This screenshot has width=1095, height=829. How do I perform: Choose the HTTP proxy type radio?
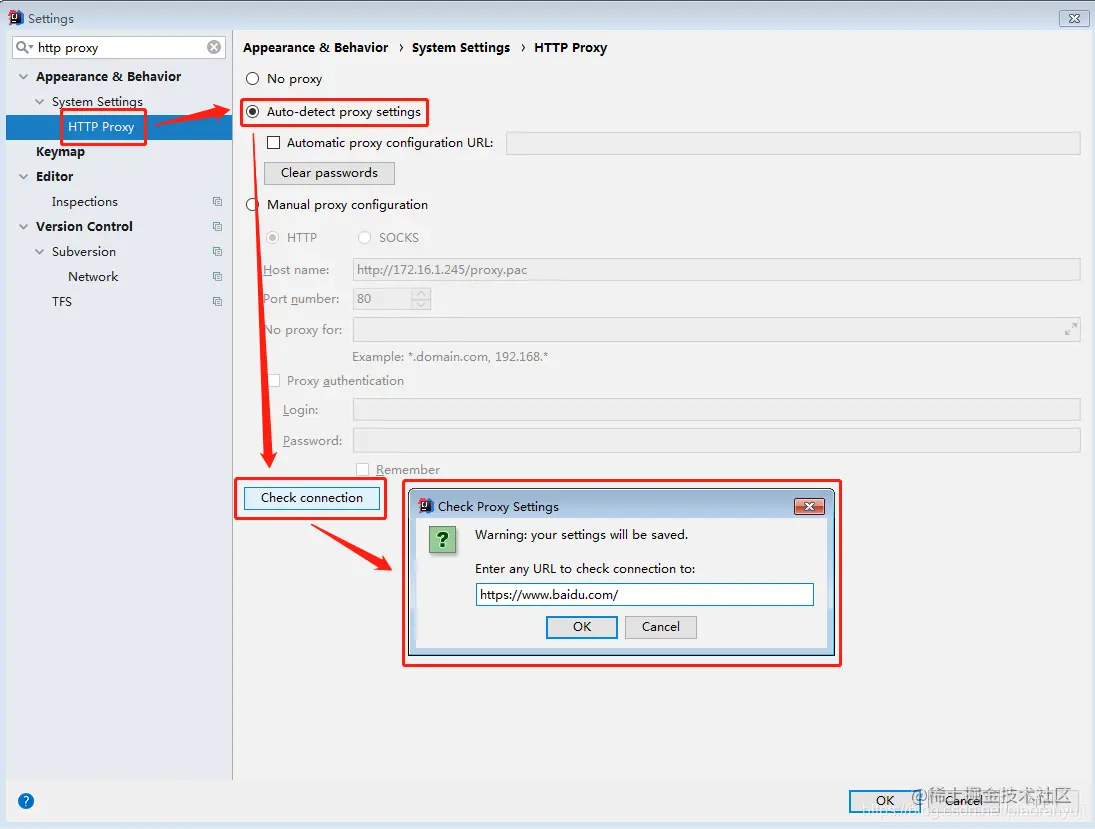click(x=272, y=237)
